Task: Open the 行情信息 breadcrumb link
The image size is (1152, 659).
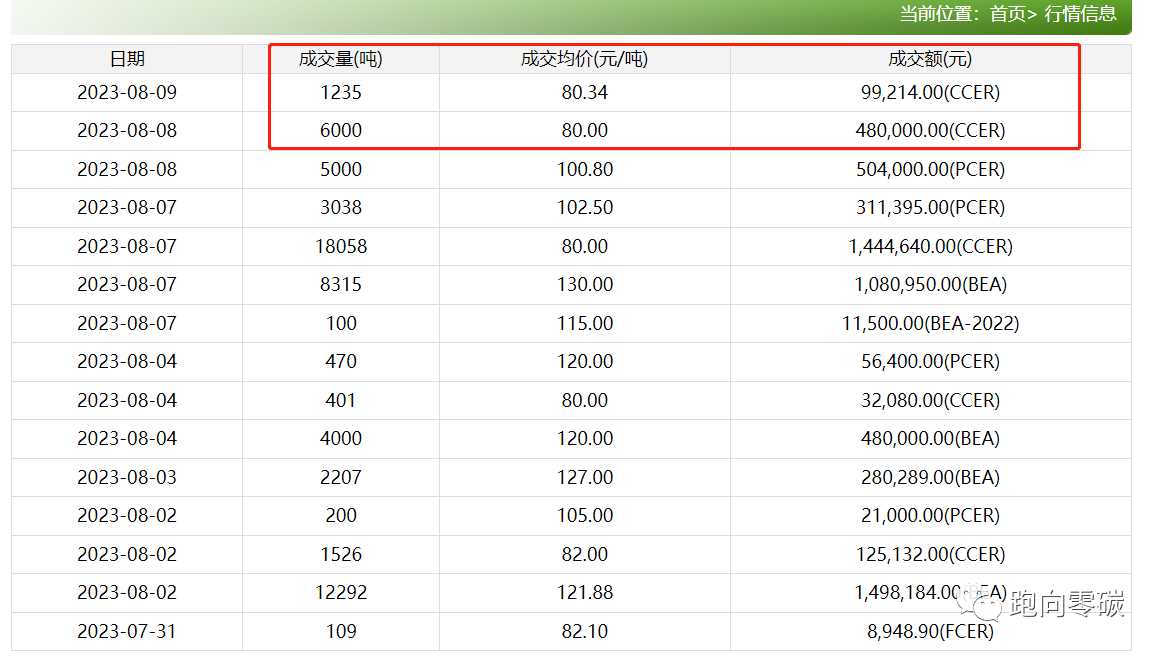Action: coord(1080,14)
